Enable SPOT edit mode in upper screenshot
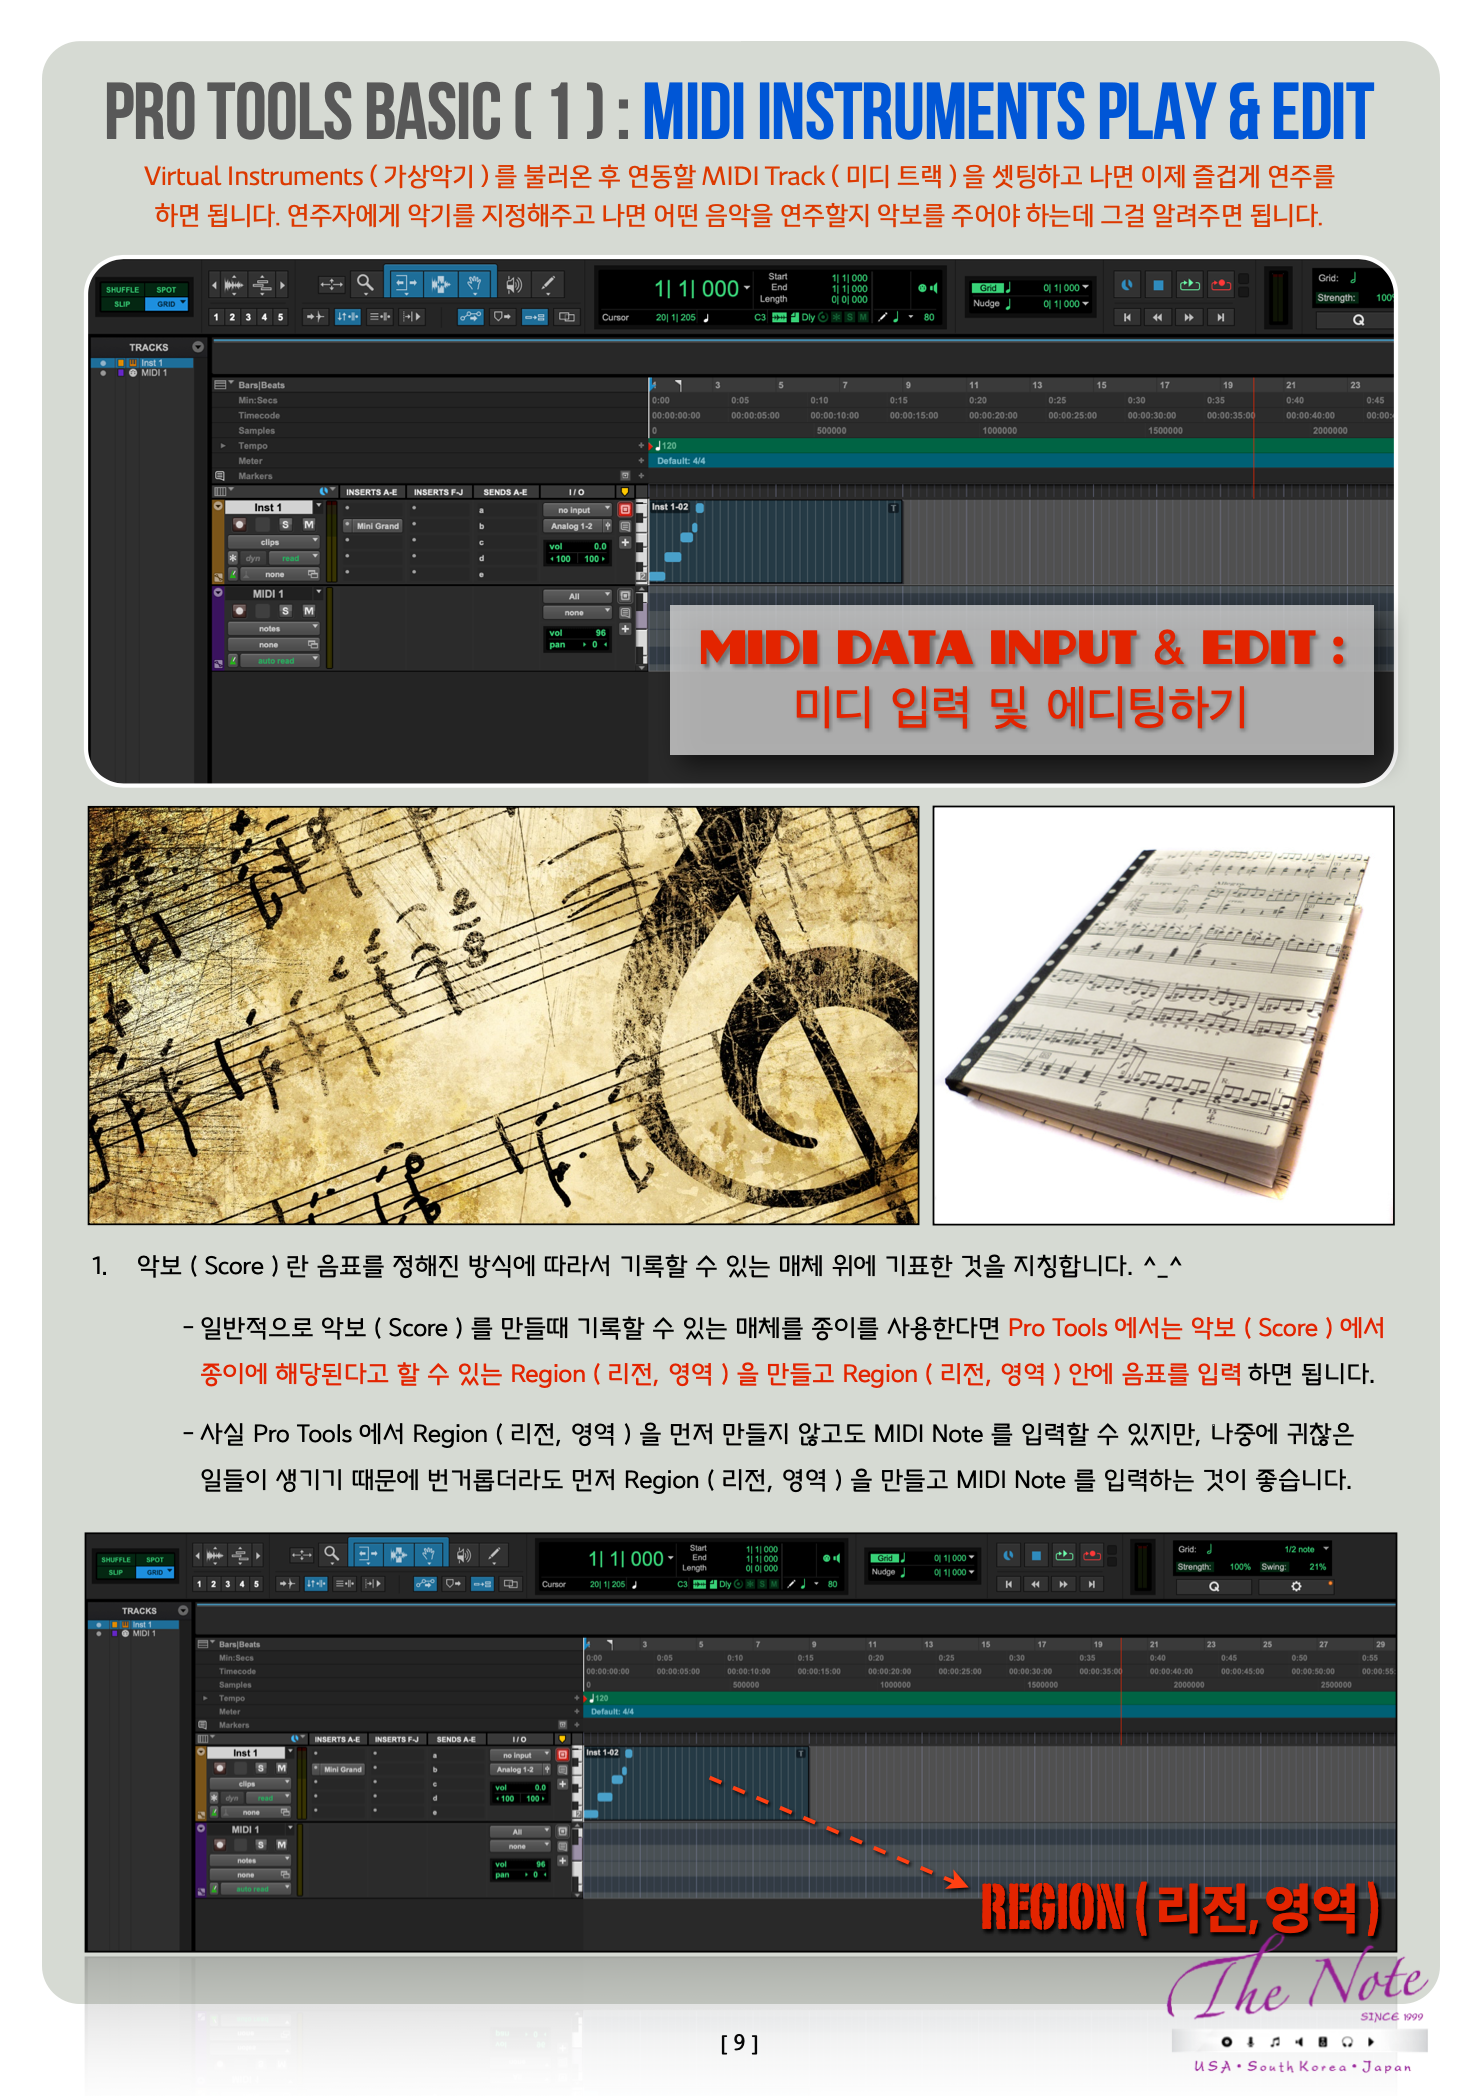 tap(166, 290)
